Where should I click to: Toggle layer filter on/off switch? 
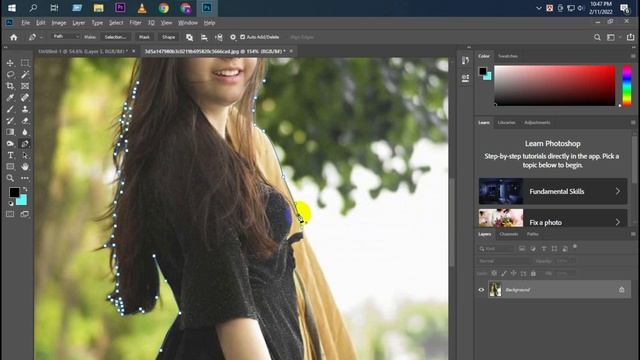point(575,247)
